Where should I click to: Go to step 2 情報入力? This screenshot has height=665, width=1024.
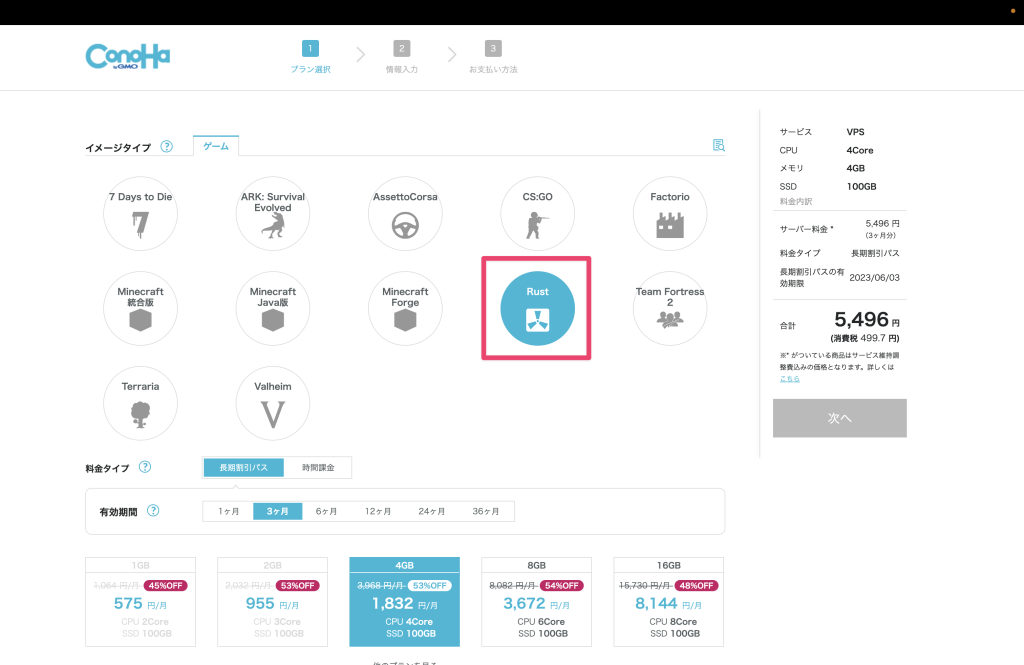[402, 57]
